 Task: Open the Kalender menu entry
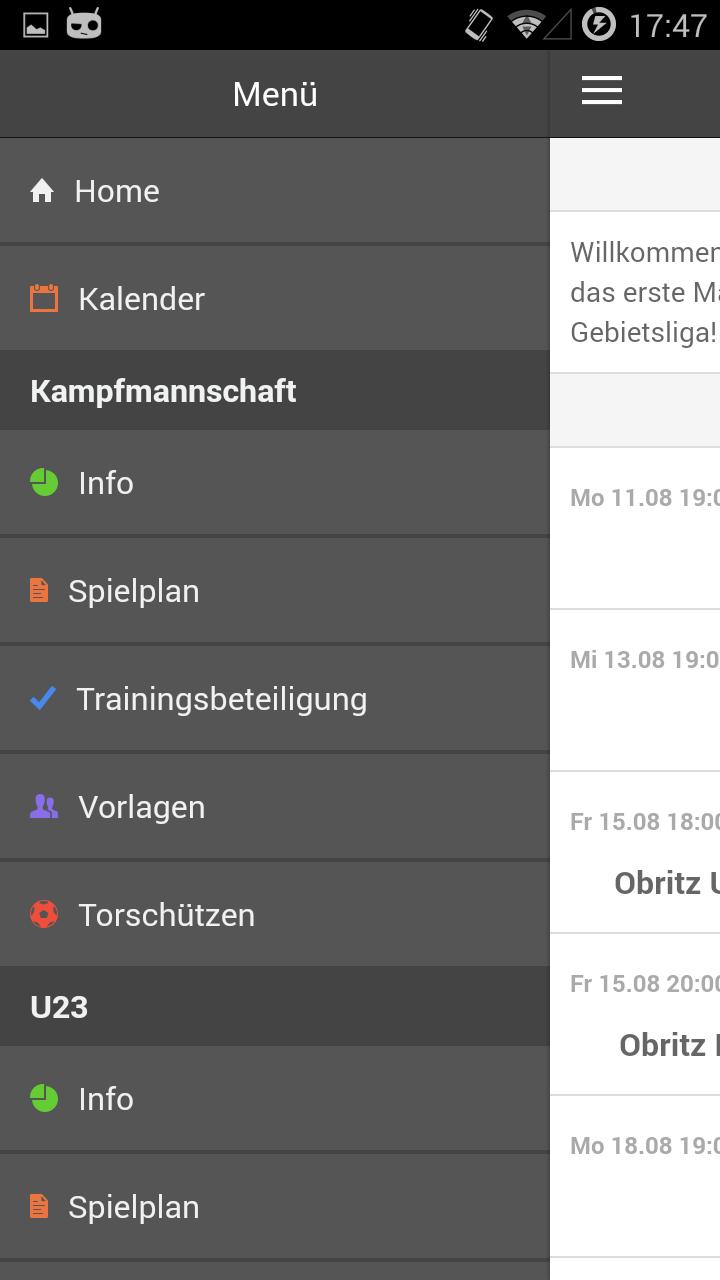[142, 299]
